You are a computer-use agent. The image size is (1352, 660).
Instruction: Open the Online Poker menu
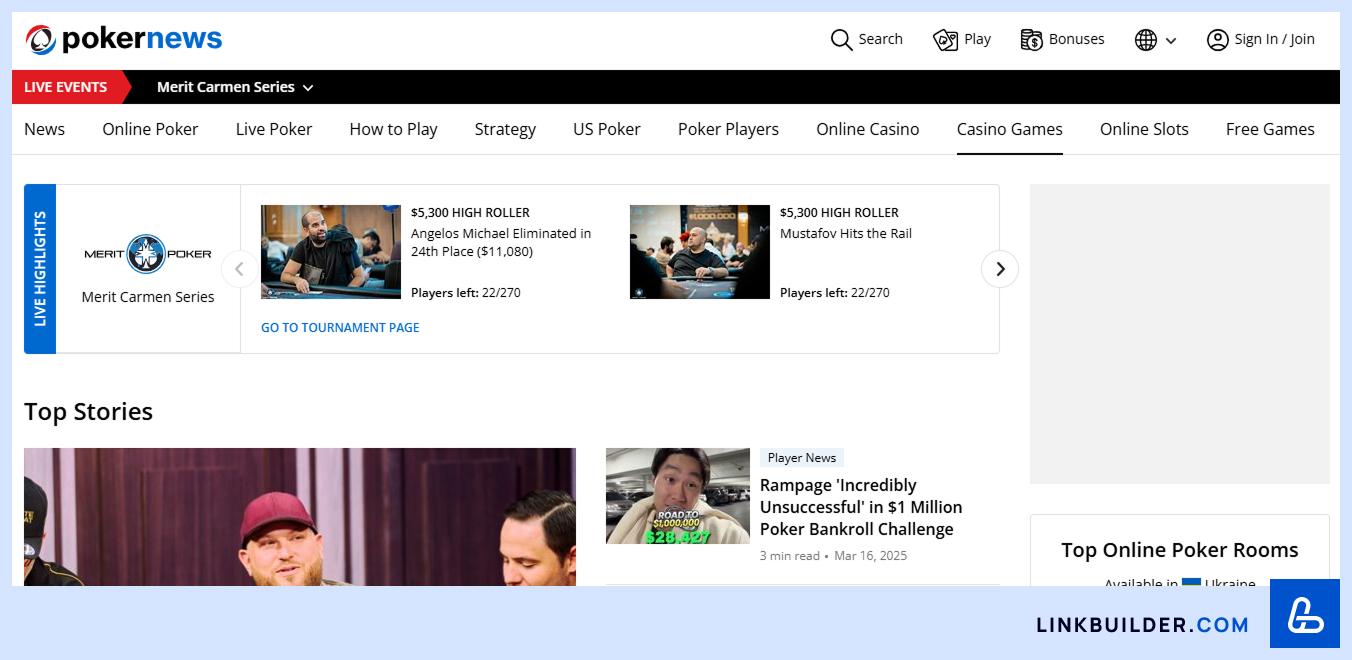[x=150, y=129]
